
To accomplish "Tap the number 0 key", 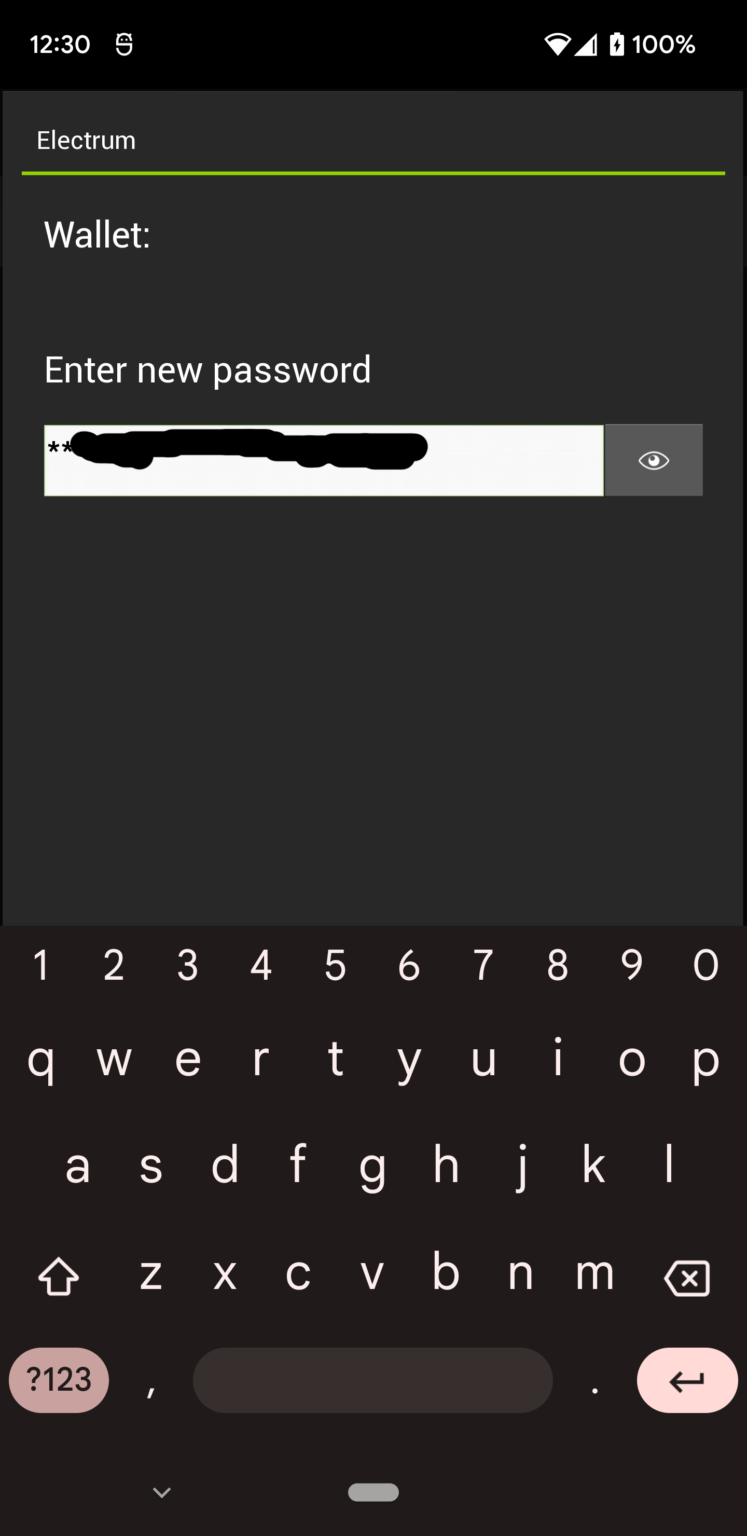I will (706, 965).
